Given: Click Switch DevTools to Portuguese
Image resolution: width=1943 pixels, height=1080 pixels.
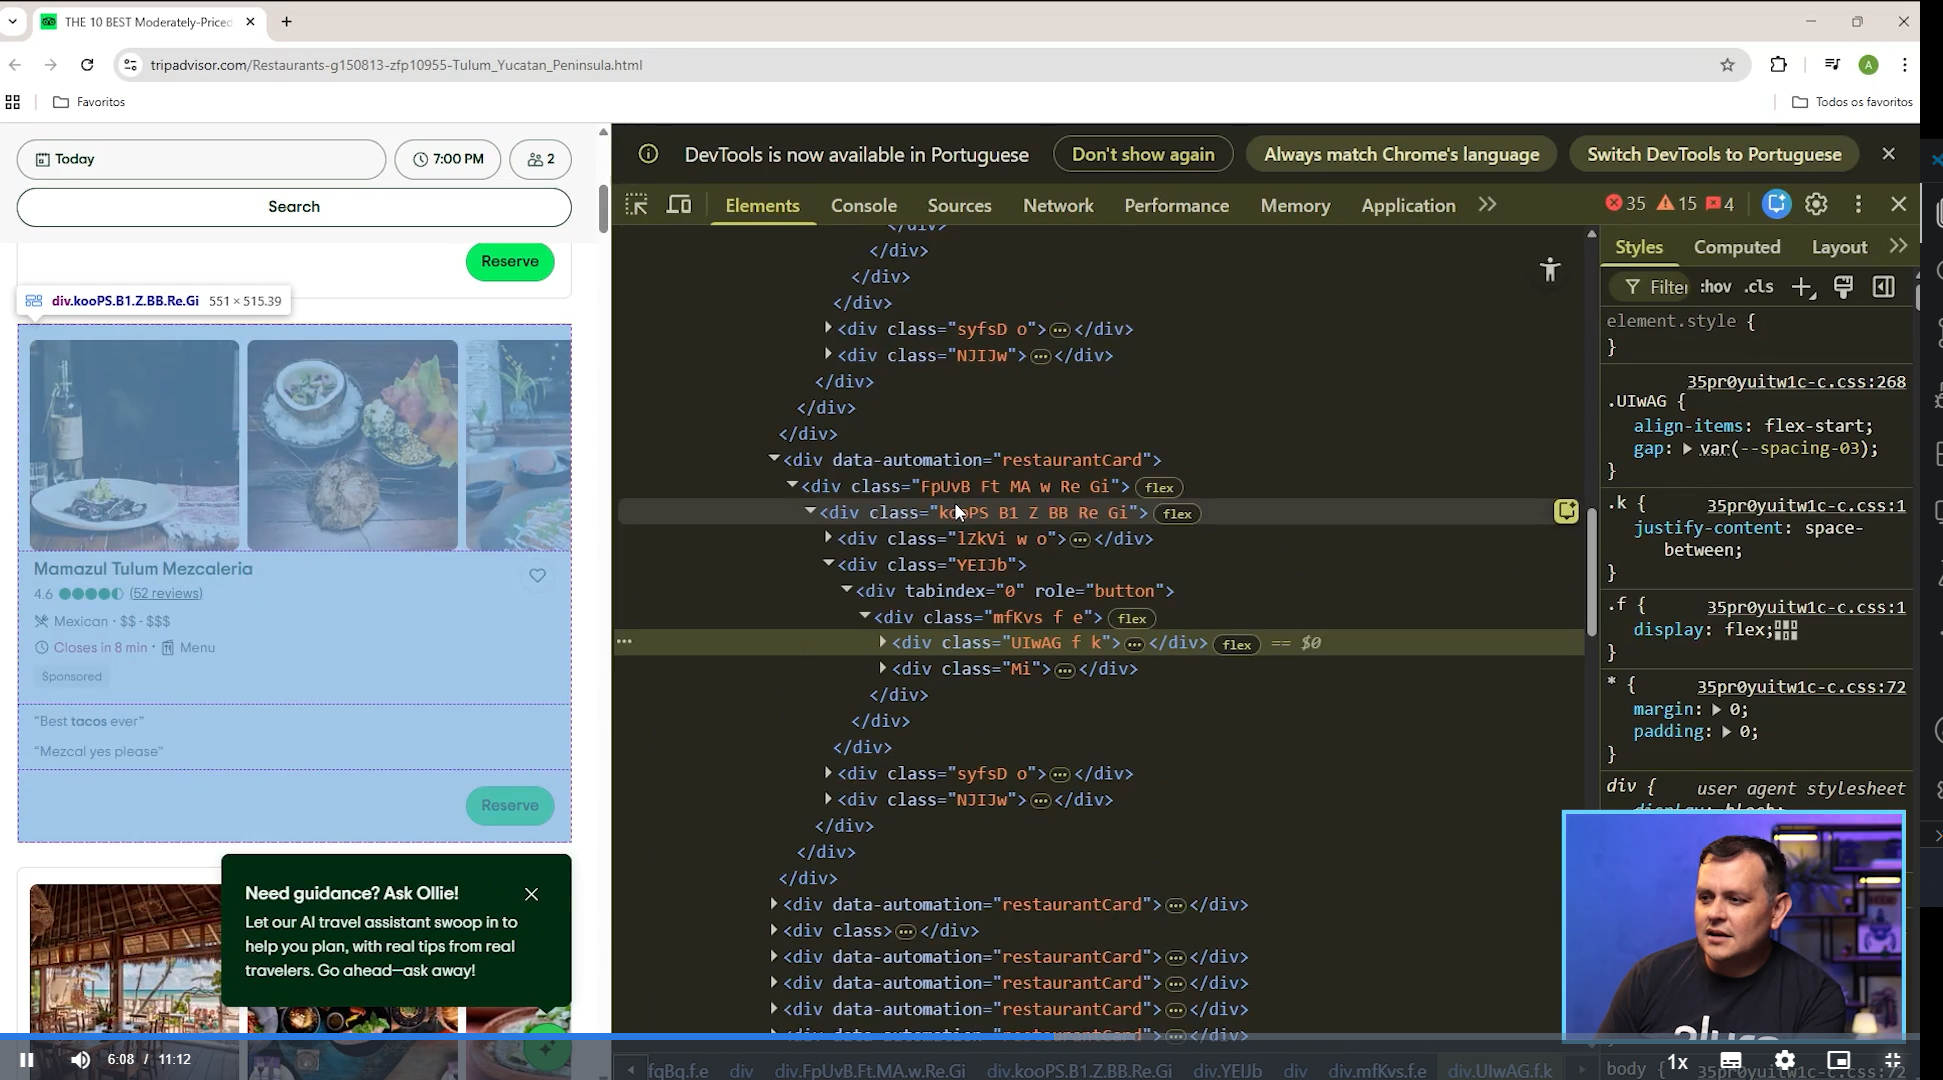Looking at the screenshot, I should [1714, 154].
